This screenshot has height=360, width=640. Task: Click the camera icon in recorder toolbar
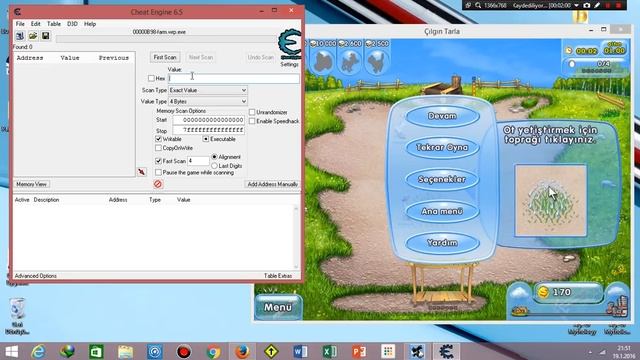[587, 5]
